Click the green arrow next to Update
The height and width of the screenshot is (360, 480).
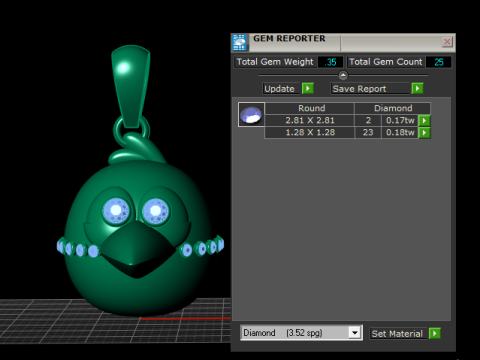308,88
